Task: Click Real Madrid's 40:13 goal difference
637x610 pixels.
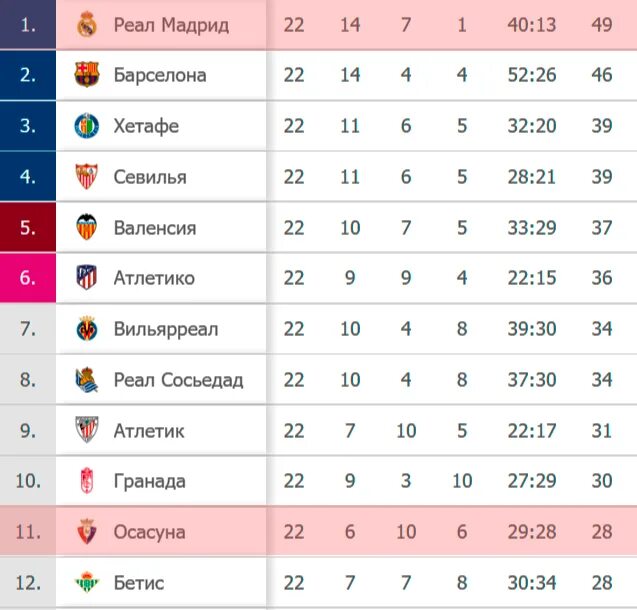Action: [x=531, y=24]
